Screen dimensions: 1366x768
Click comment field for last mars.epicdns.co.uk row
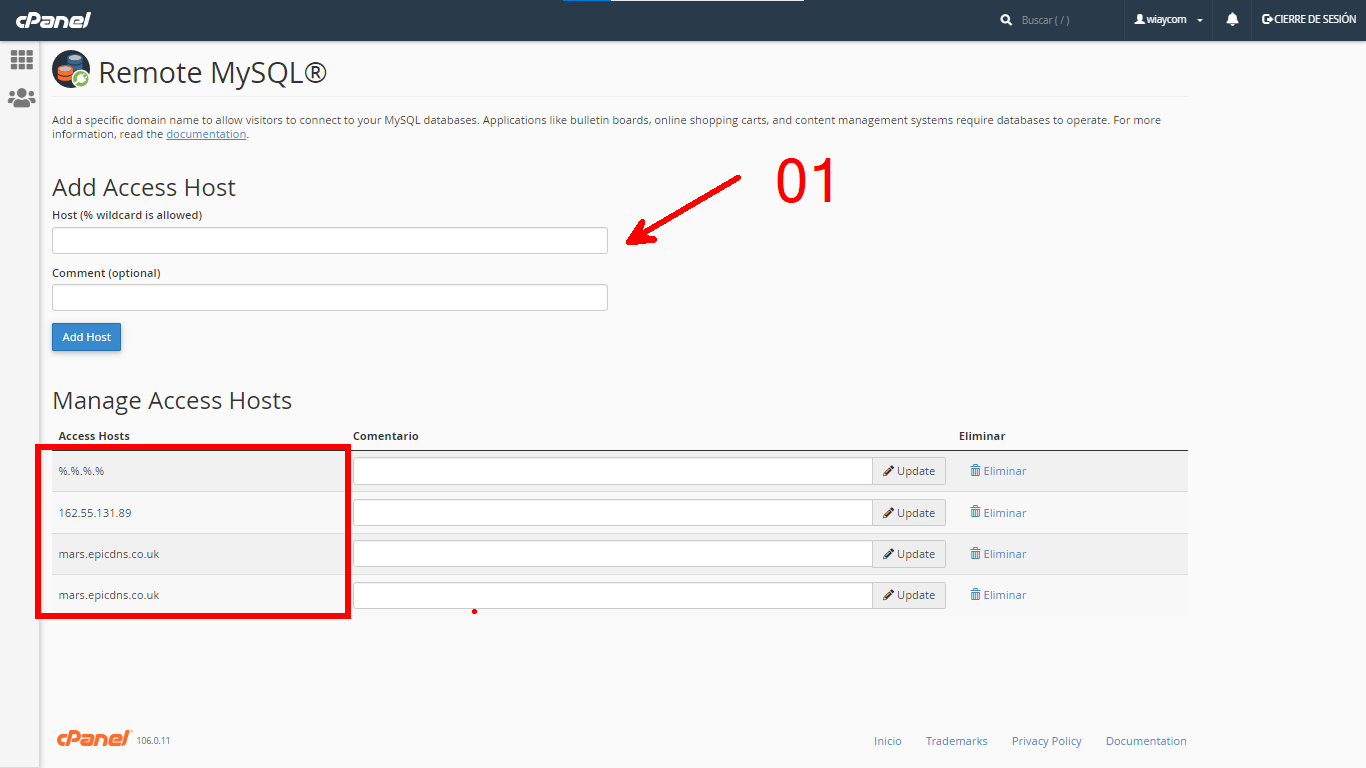tap(613, 595)
